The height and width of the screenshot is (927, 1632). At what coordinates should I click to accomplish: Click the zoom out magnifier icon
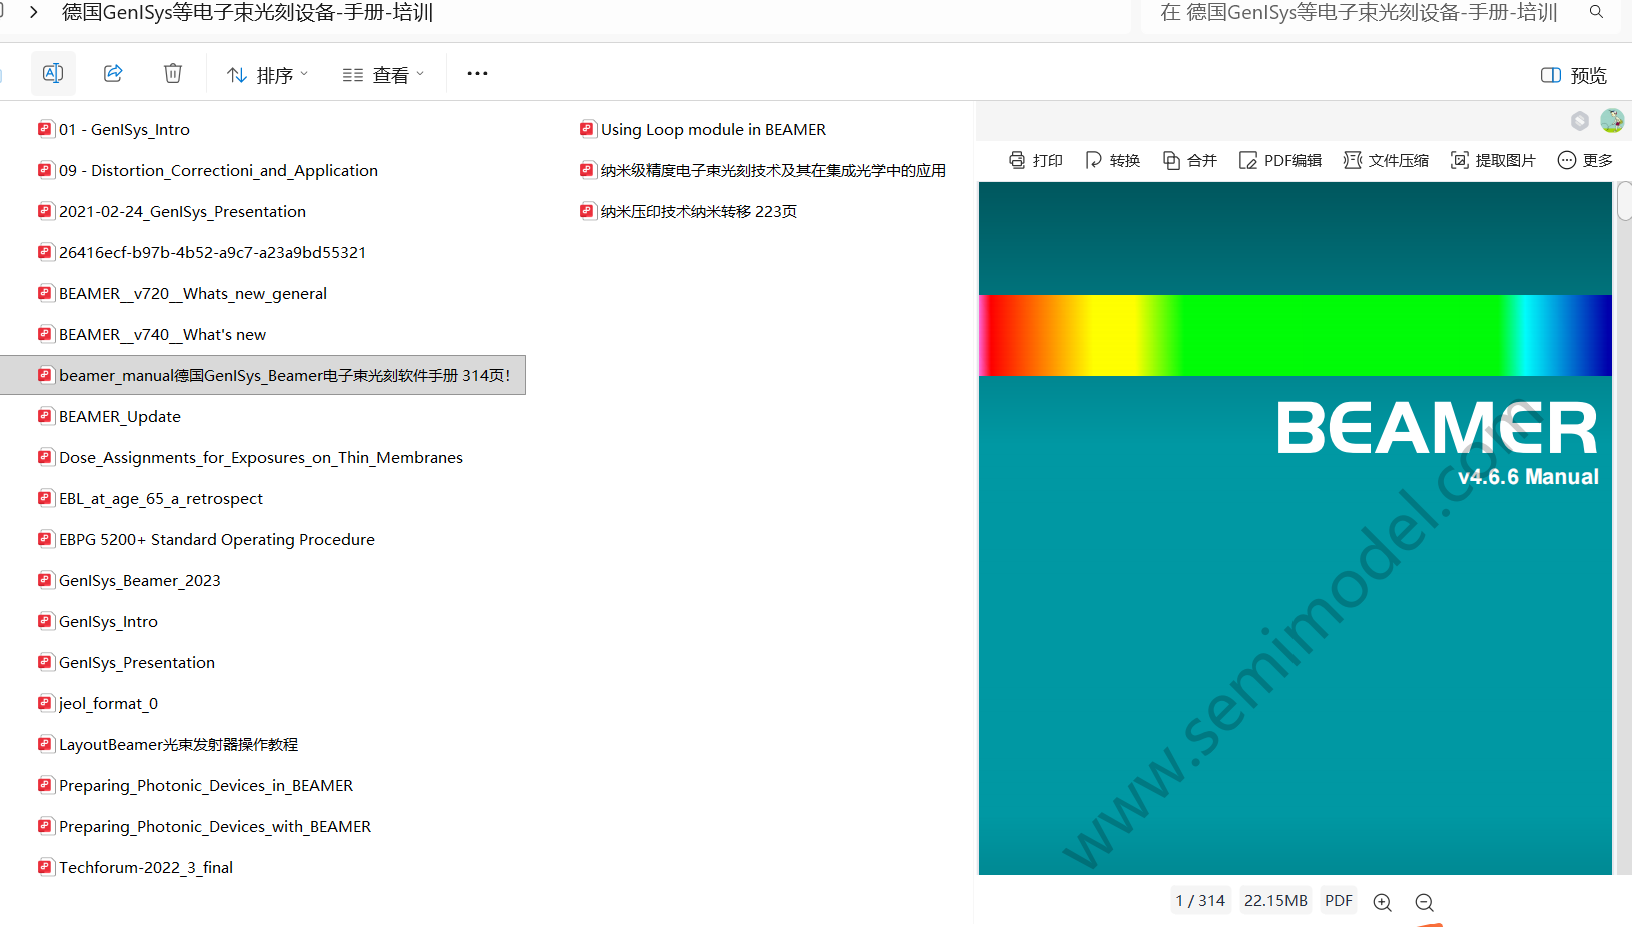click(x=1425, y=902)
